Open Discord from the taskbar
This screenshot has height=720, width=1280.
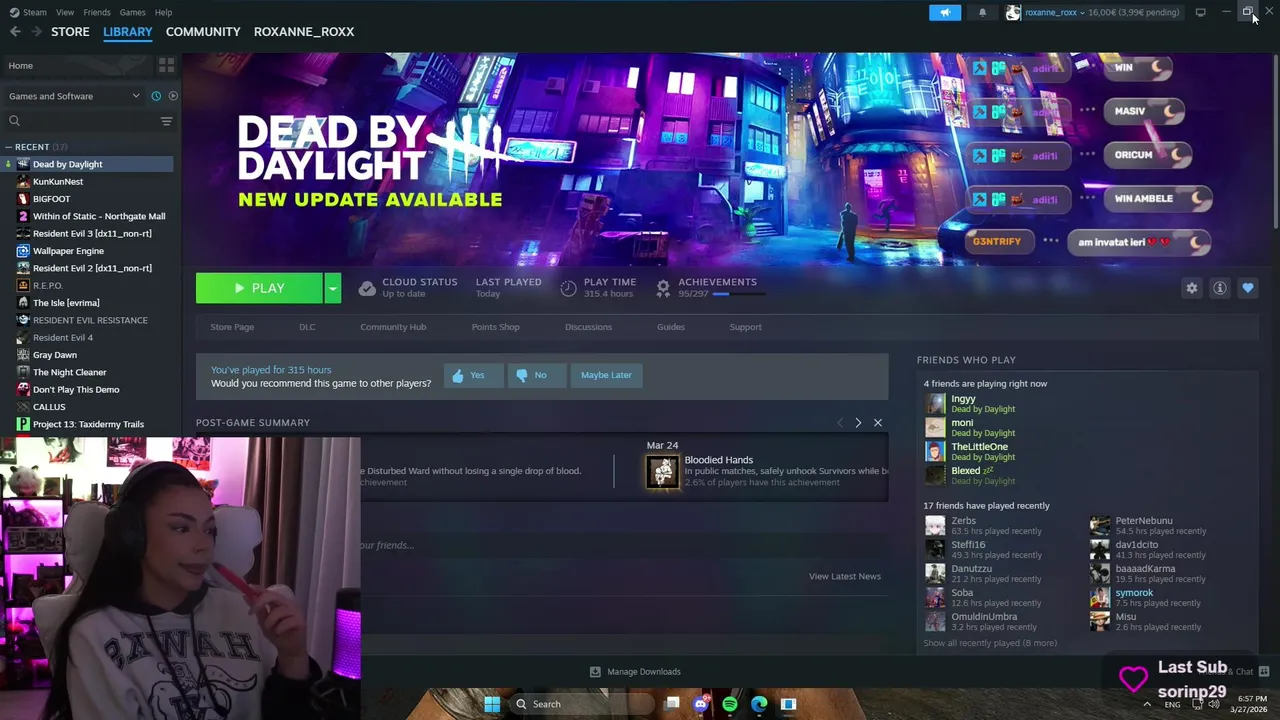pos(701,704)
